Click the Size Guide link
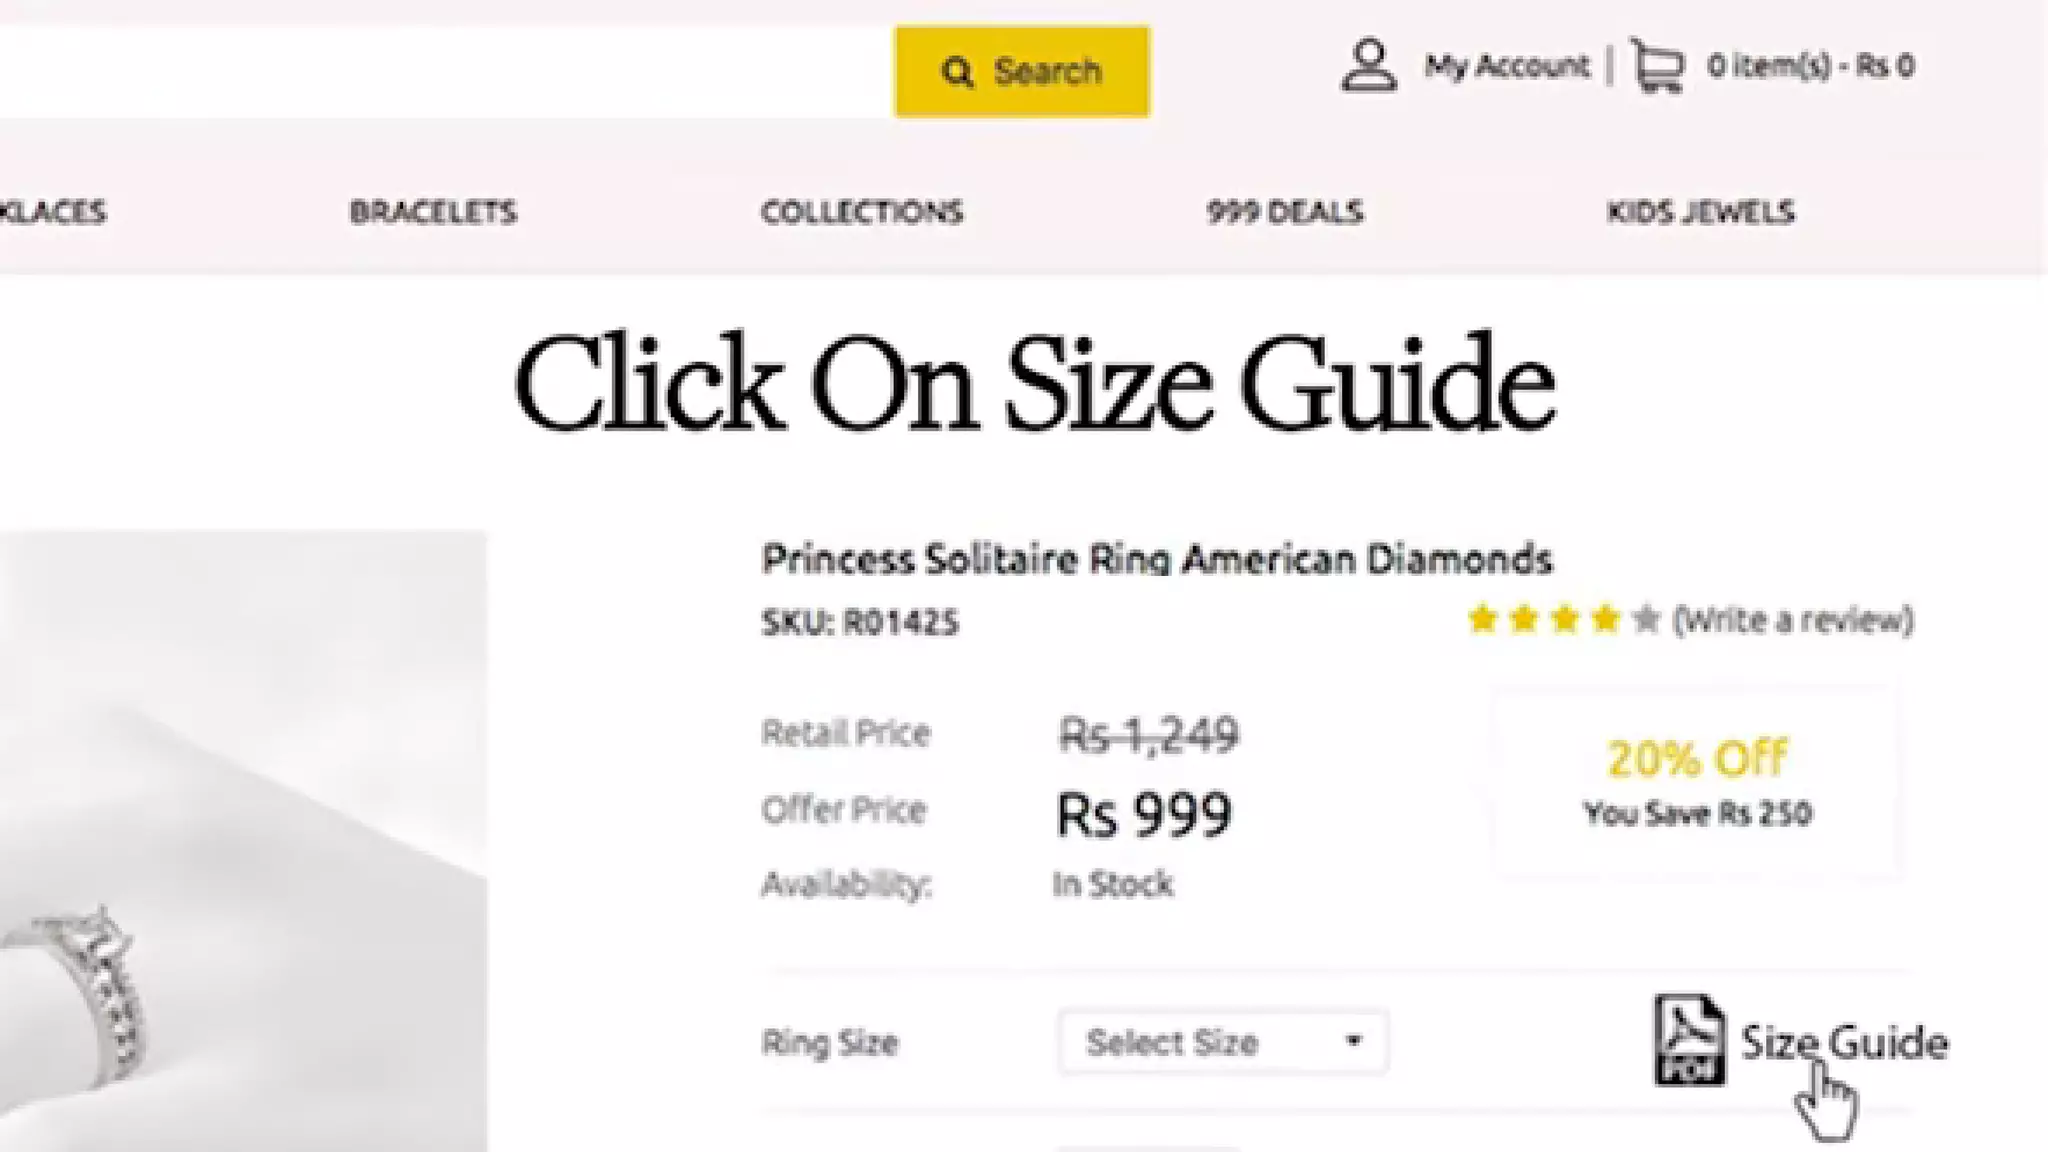This screenshot has height=1152, width=2048. [x=1844, y=1042]
